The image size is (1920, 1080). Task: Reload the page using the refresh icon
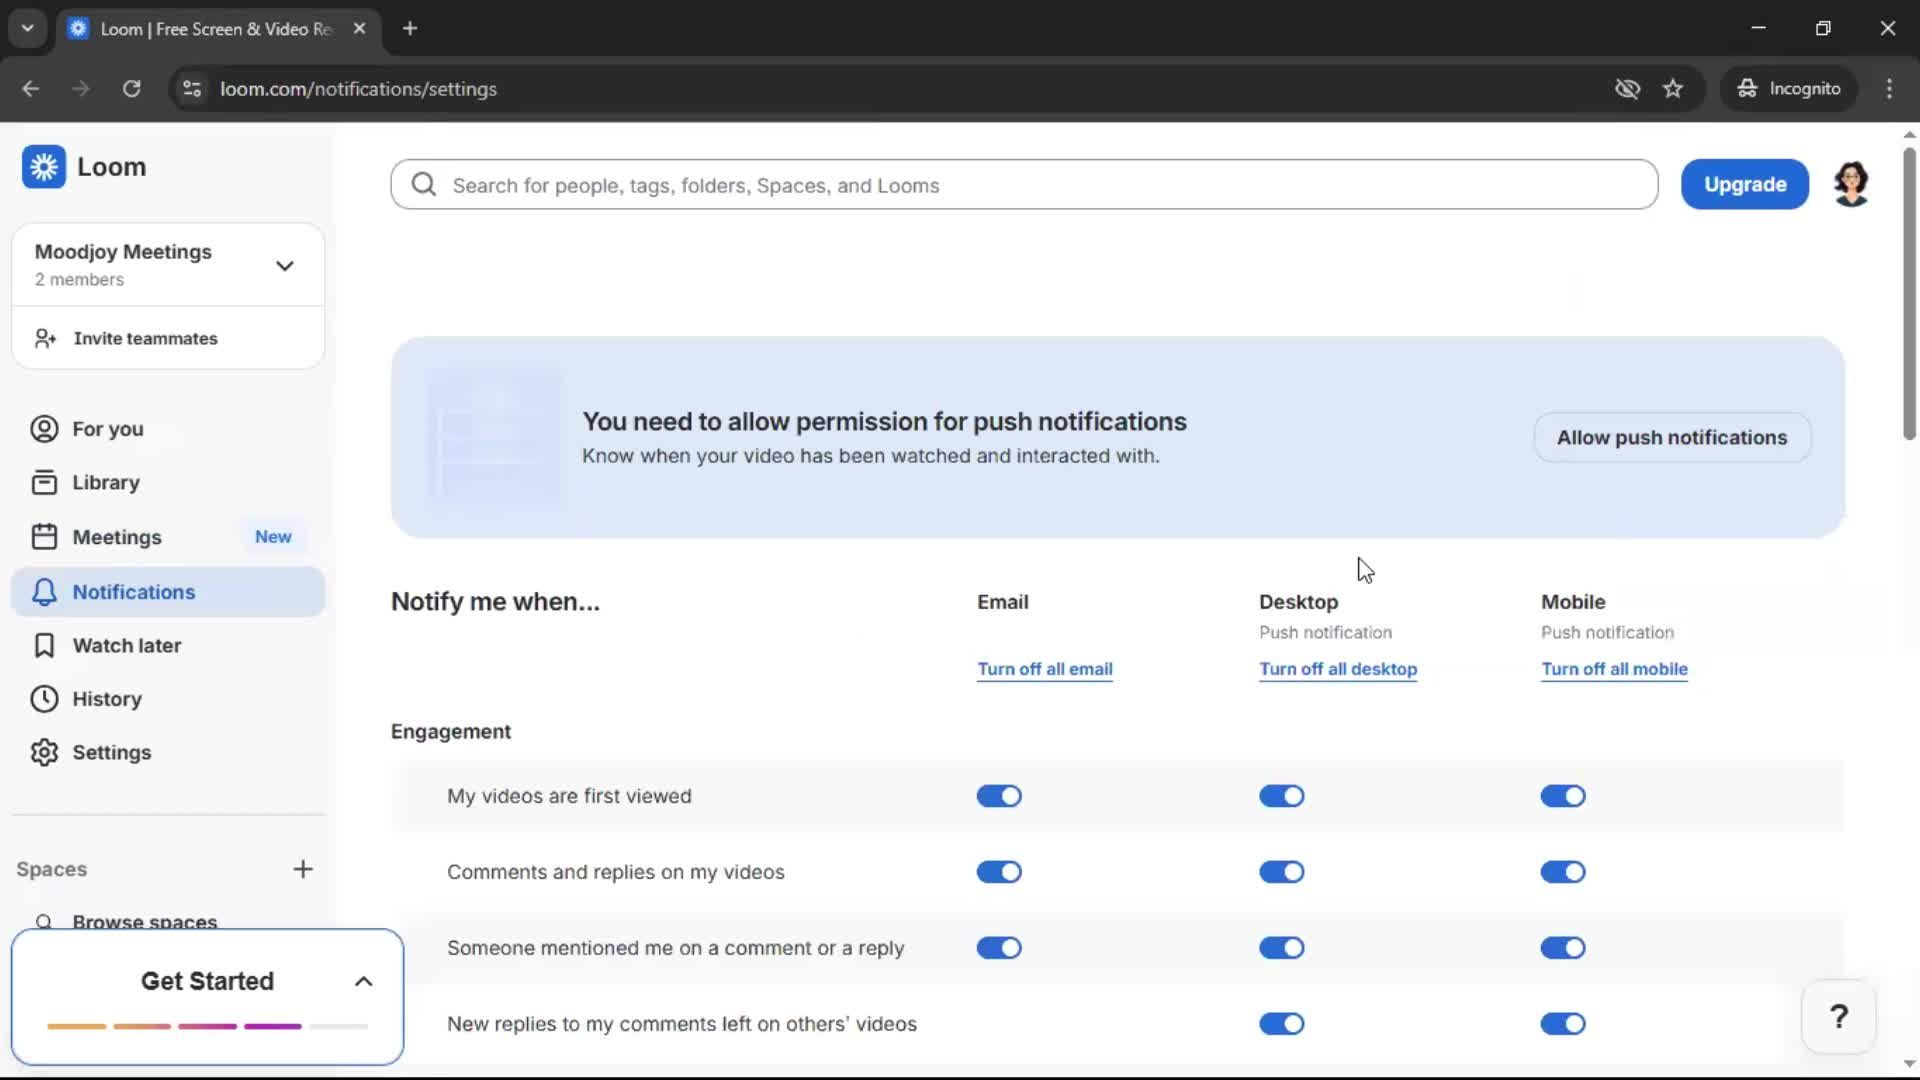coord(131,89)
